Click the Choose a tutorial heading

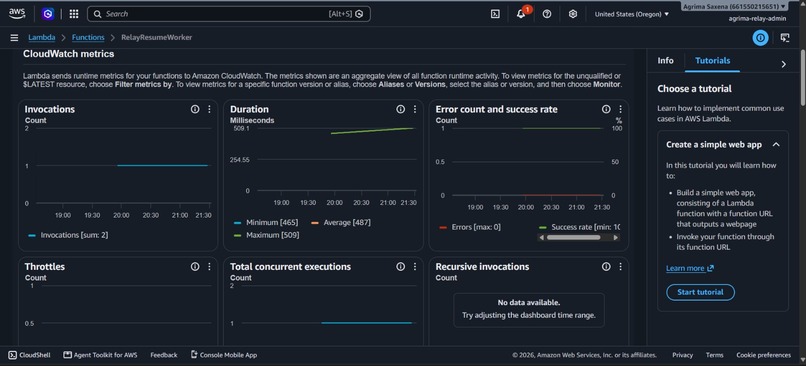coord(694,88)
